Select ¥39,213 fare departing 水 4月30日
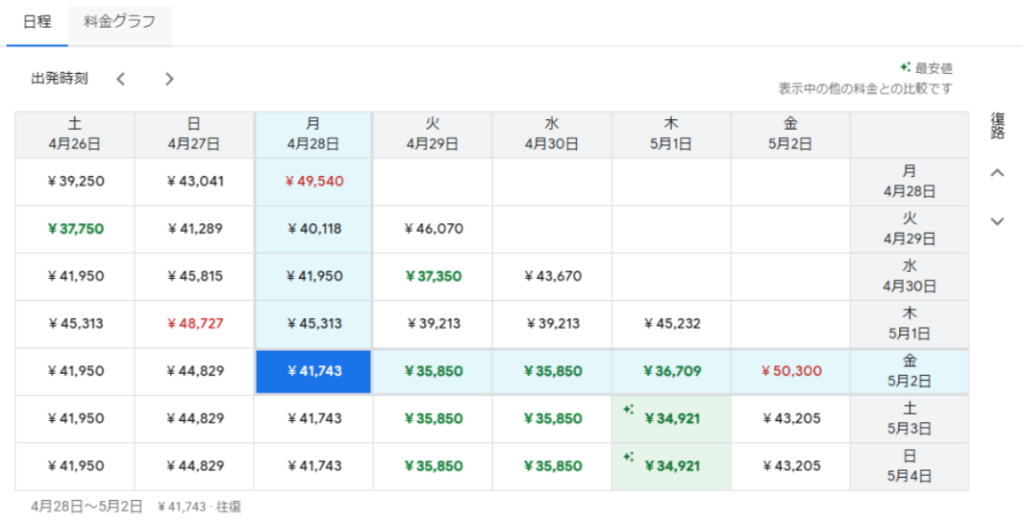This screenshot has height=523, width=1024. (552, 324)
